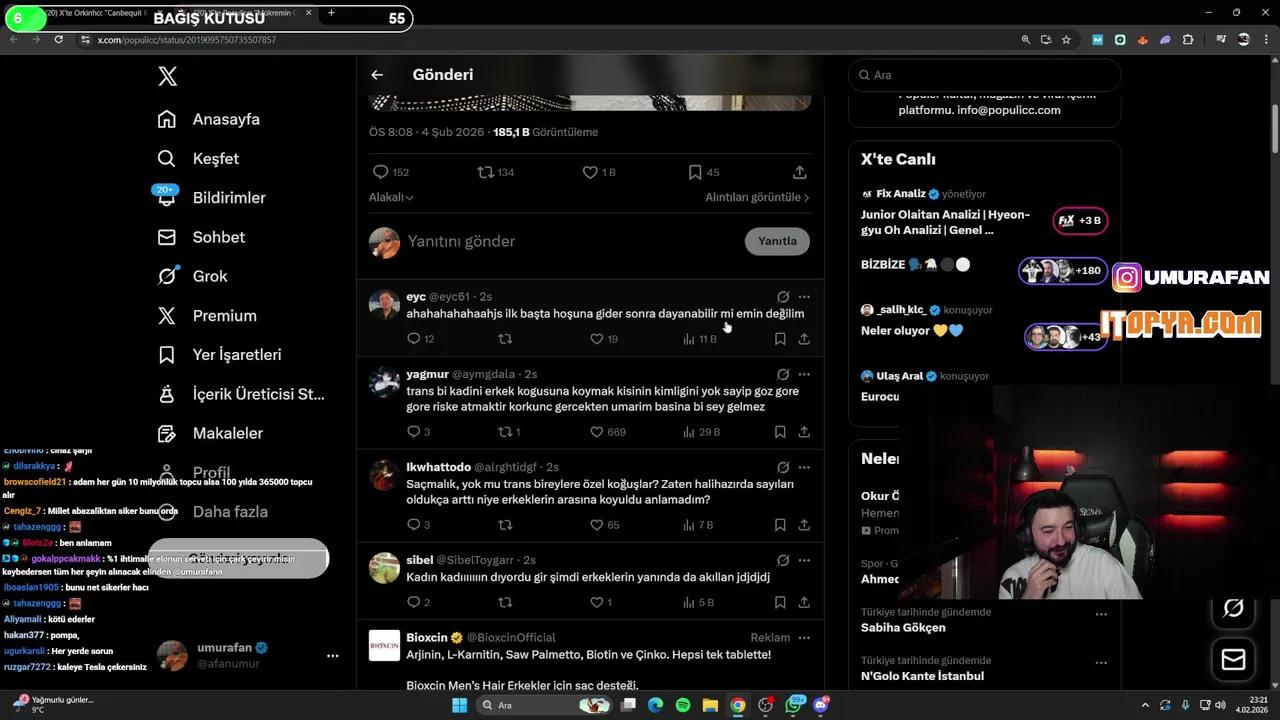Open Chrome from taskbar
Viewport: 1280px width, 720px height.
pos(737,705)
